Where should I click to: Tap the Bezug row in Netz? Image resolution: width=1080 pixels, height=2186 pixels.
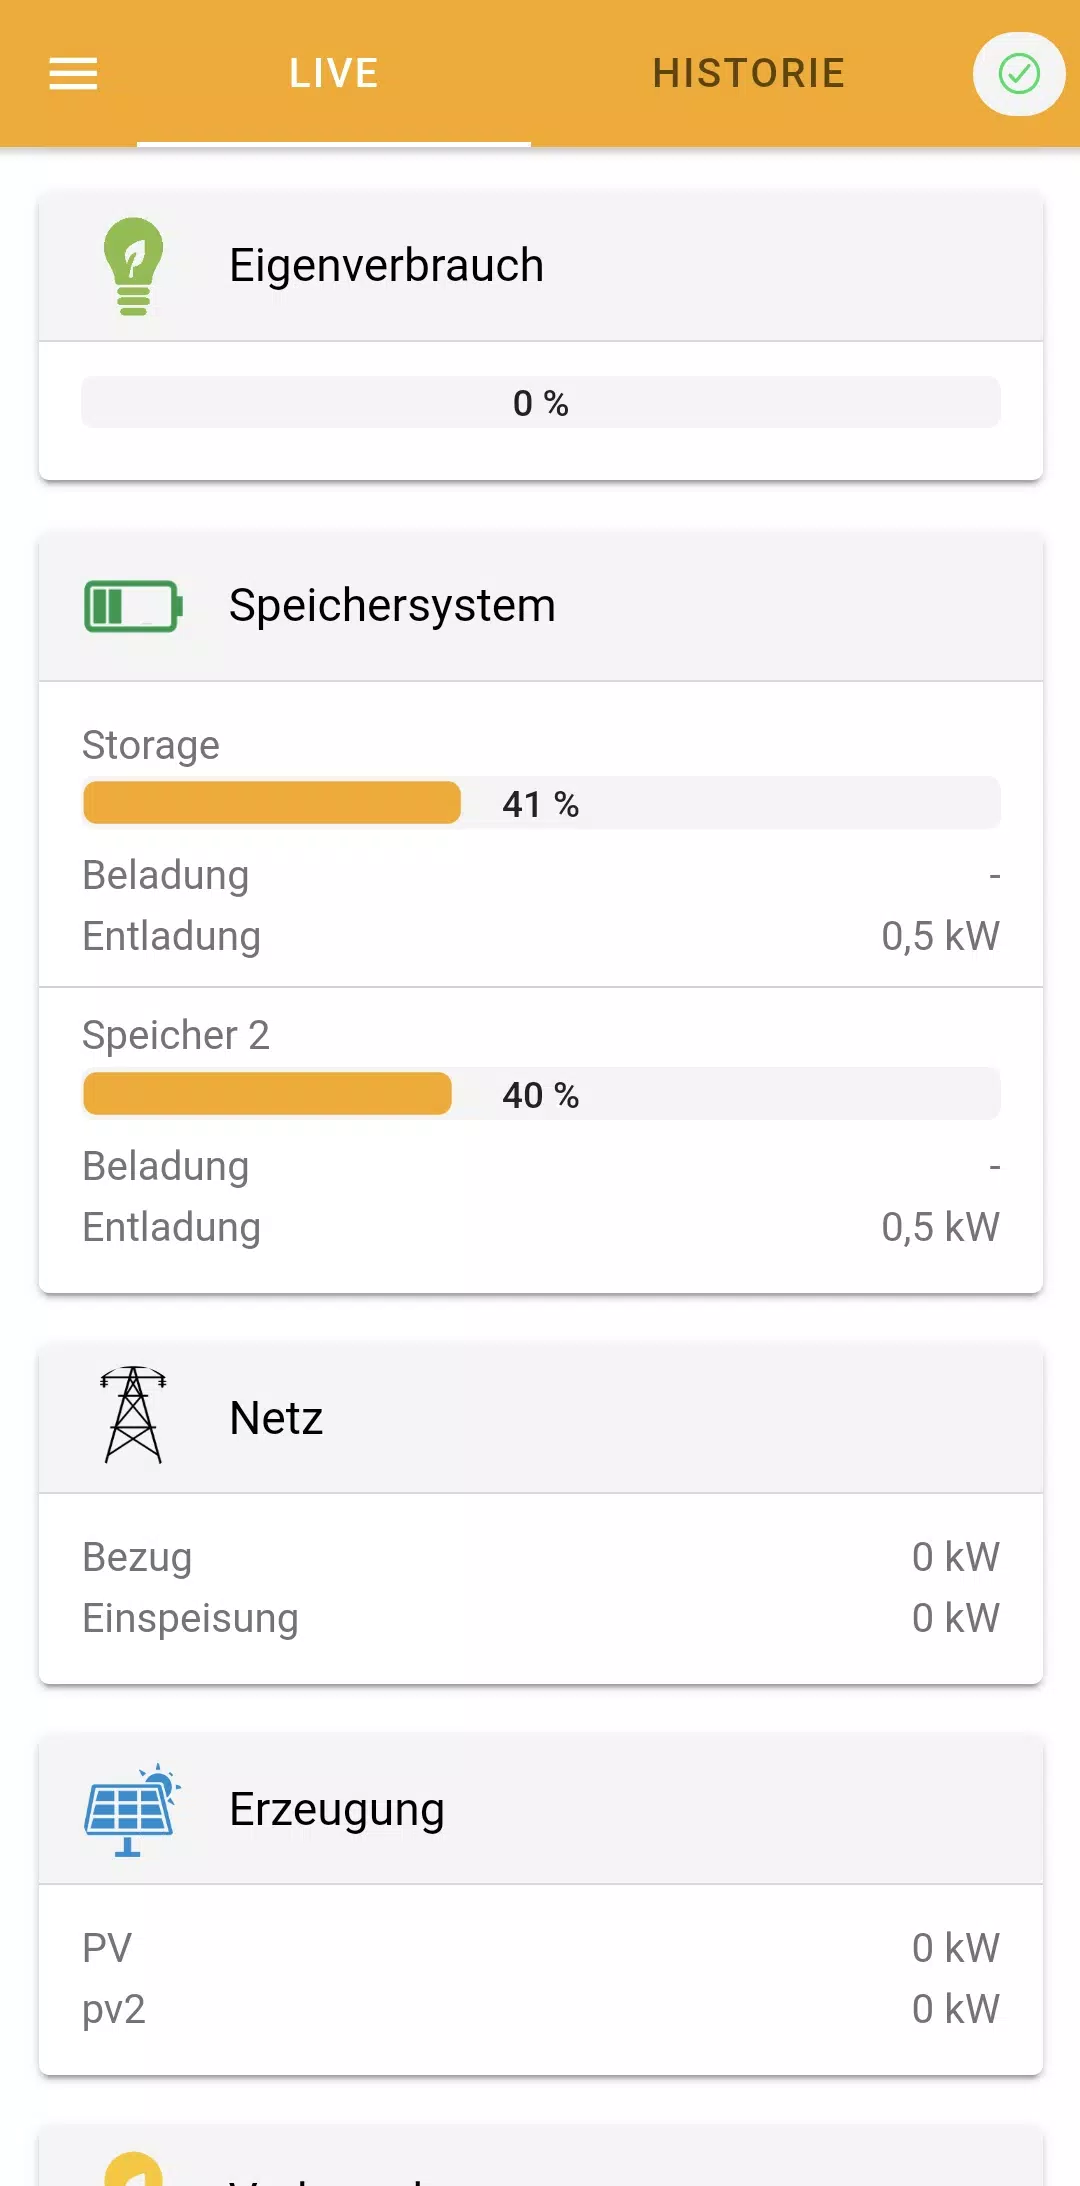540,1557
